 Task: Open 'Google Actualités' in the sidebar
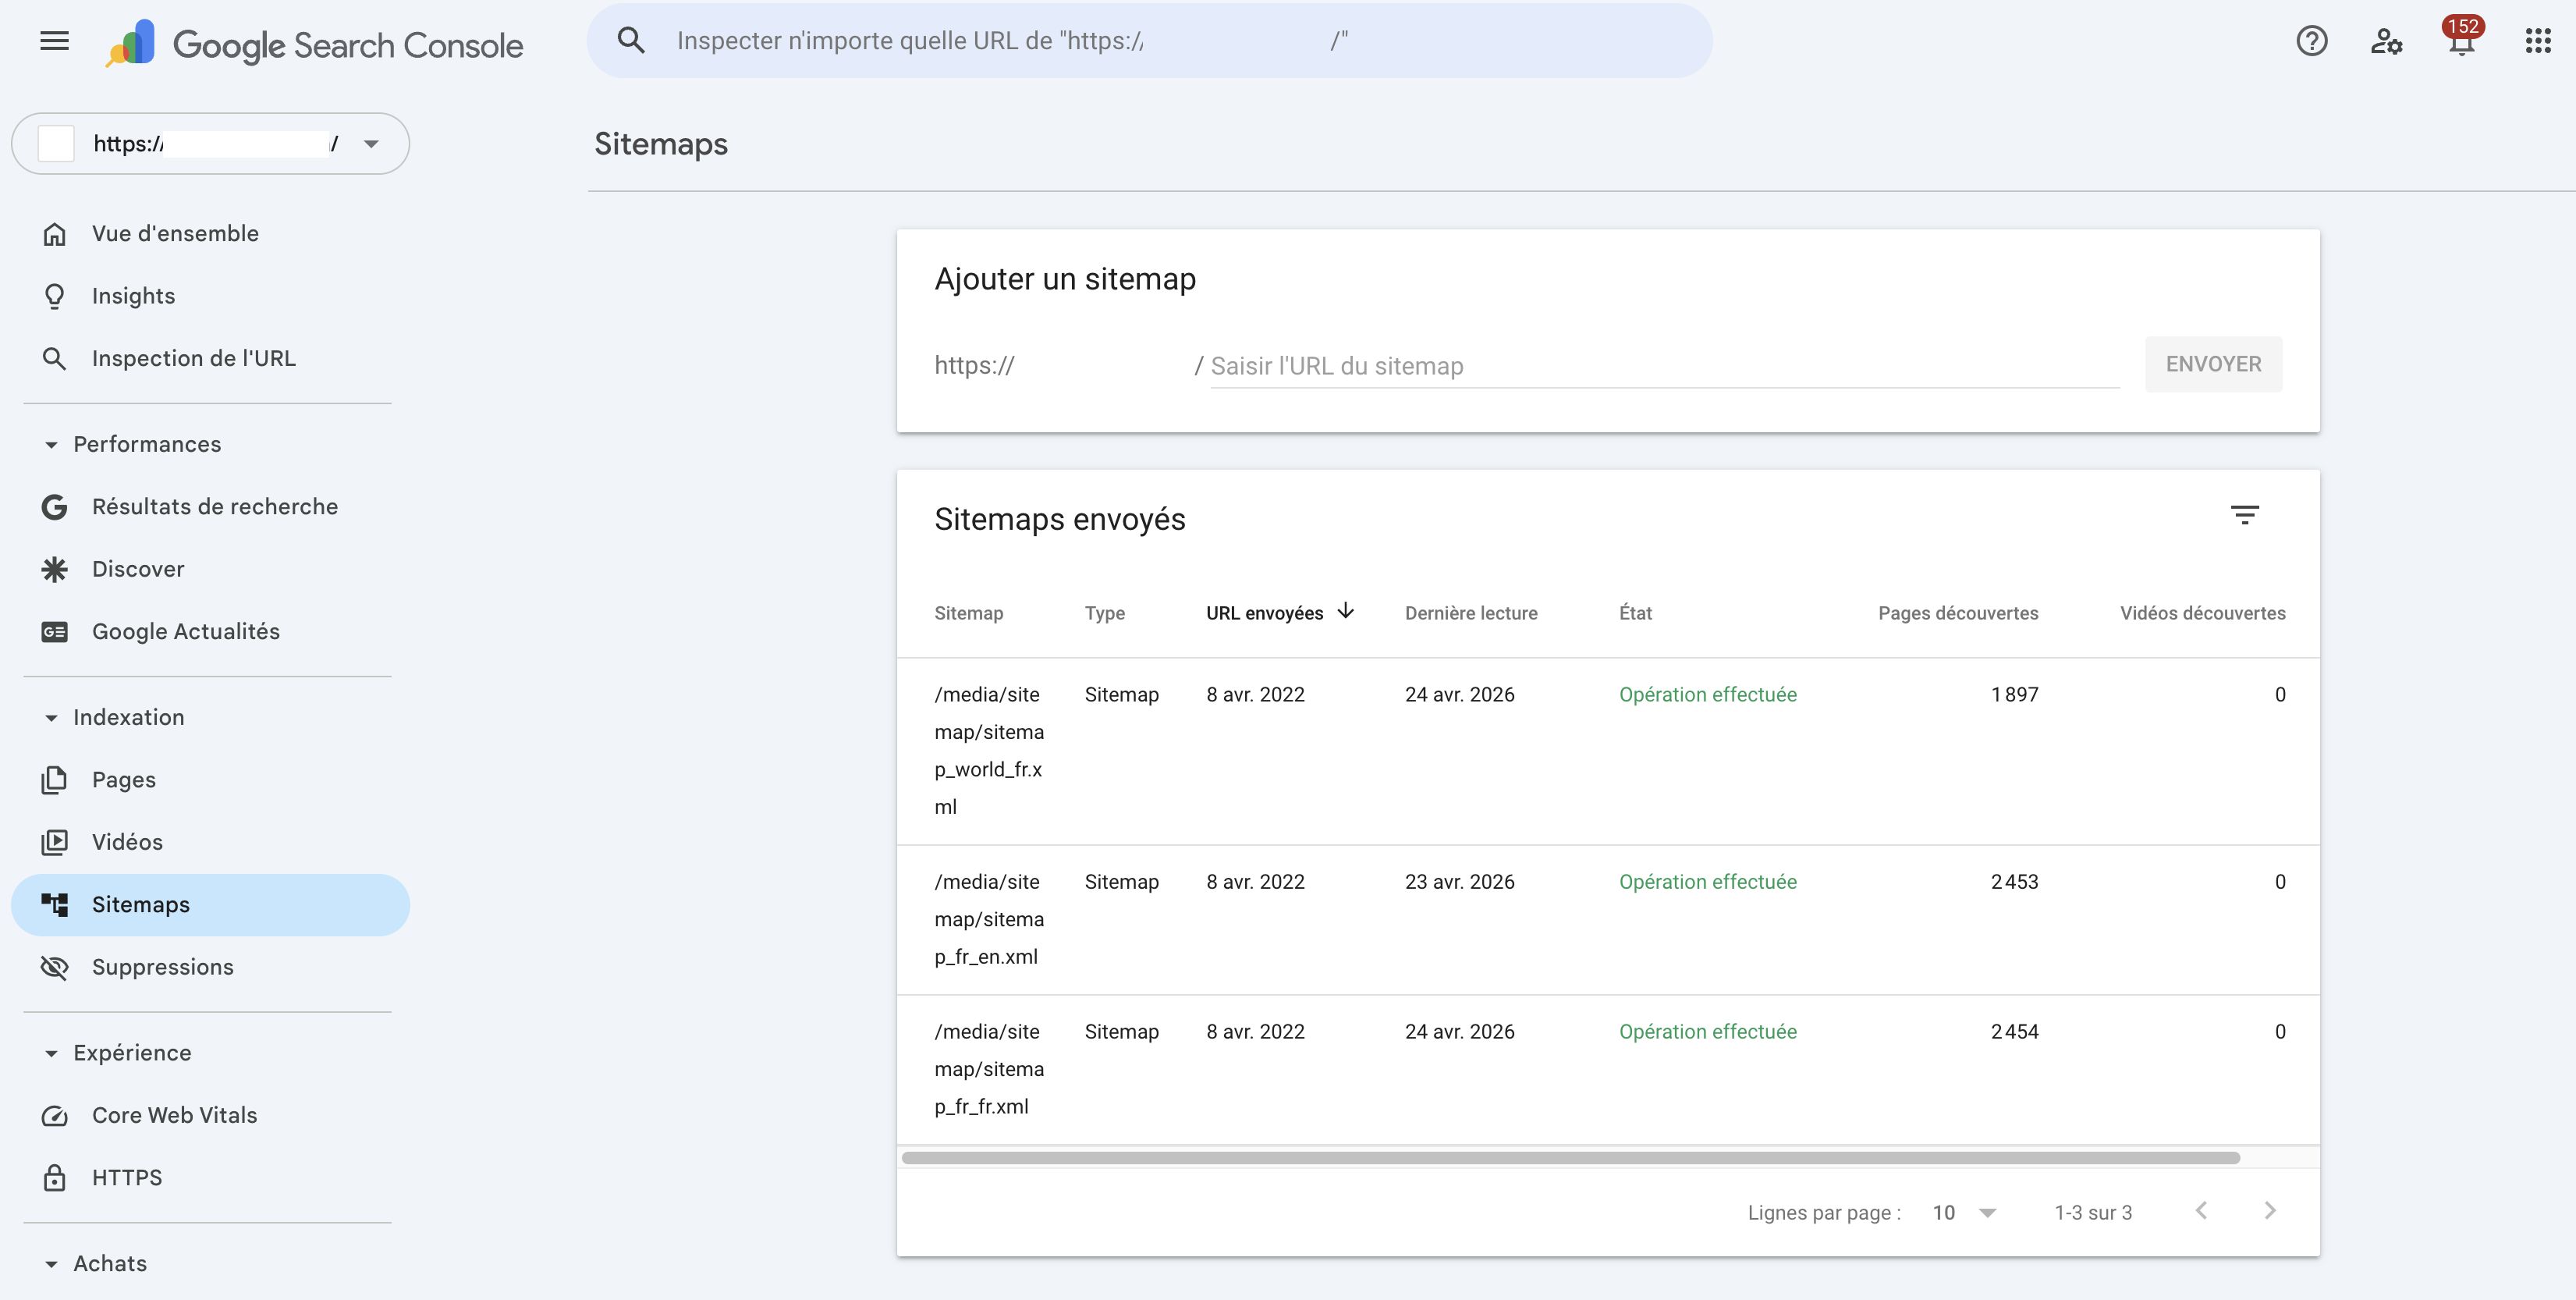[x=185, y=631]
